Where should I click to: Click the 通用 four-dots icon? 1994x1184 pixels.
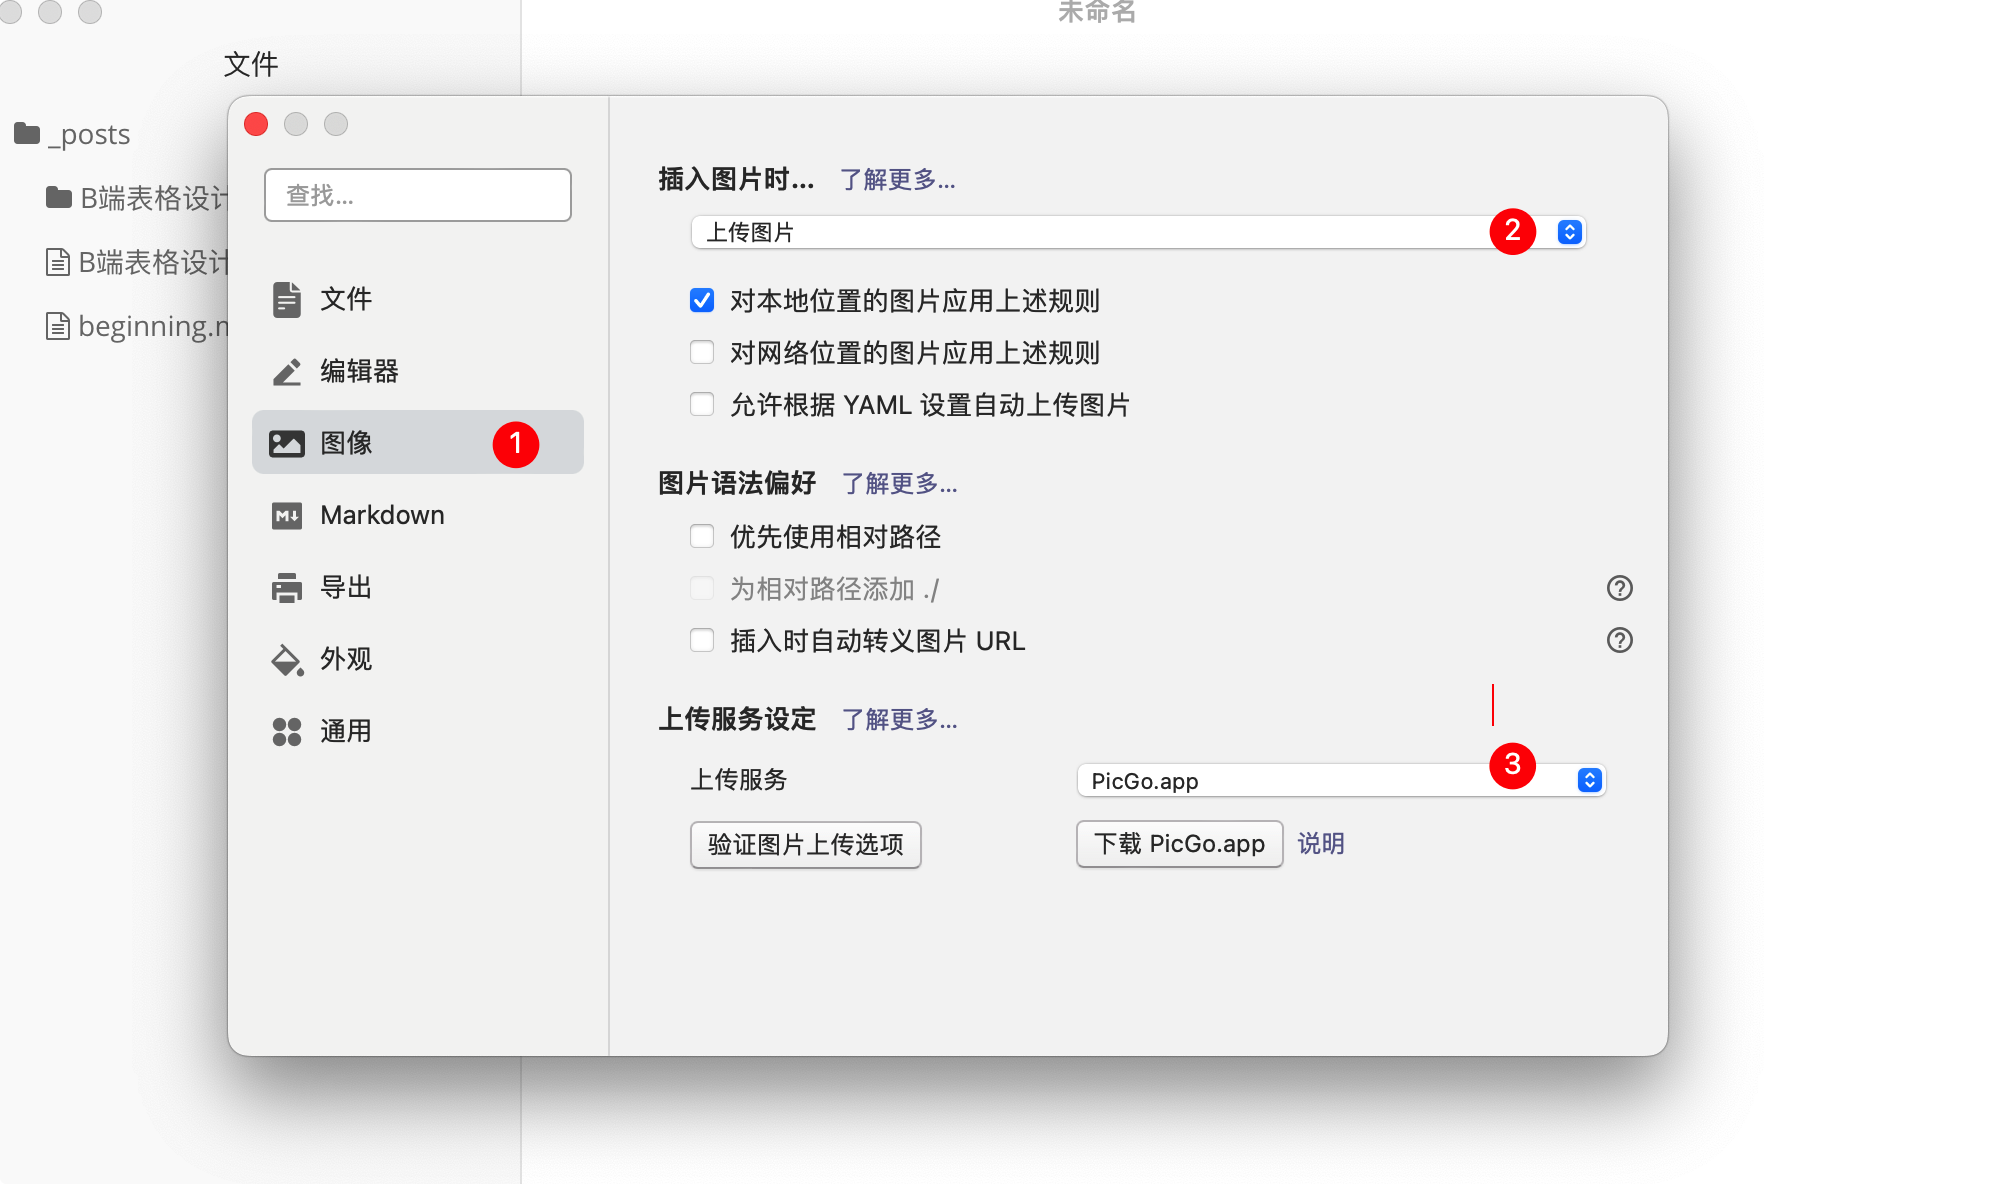click(287, 731)
